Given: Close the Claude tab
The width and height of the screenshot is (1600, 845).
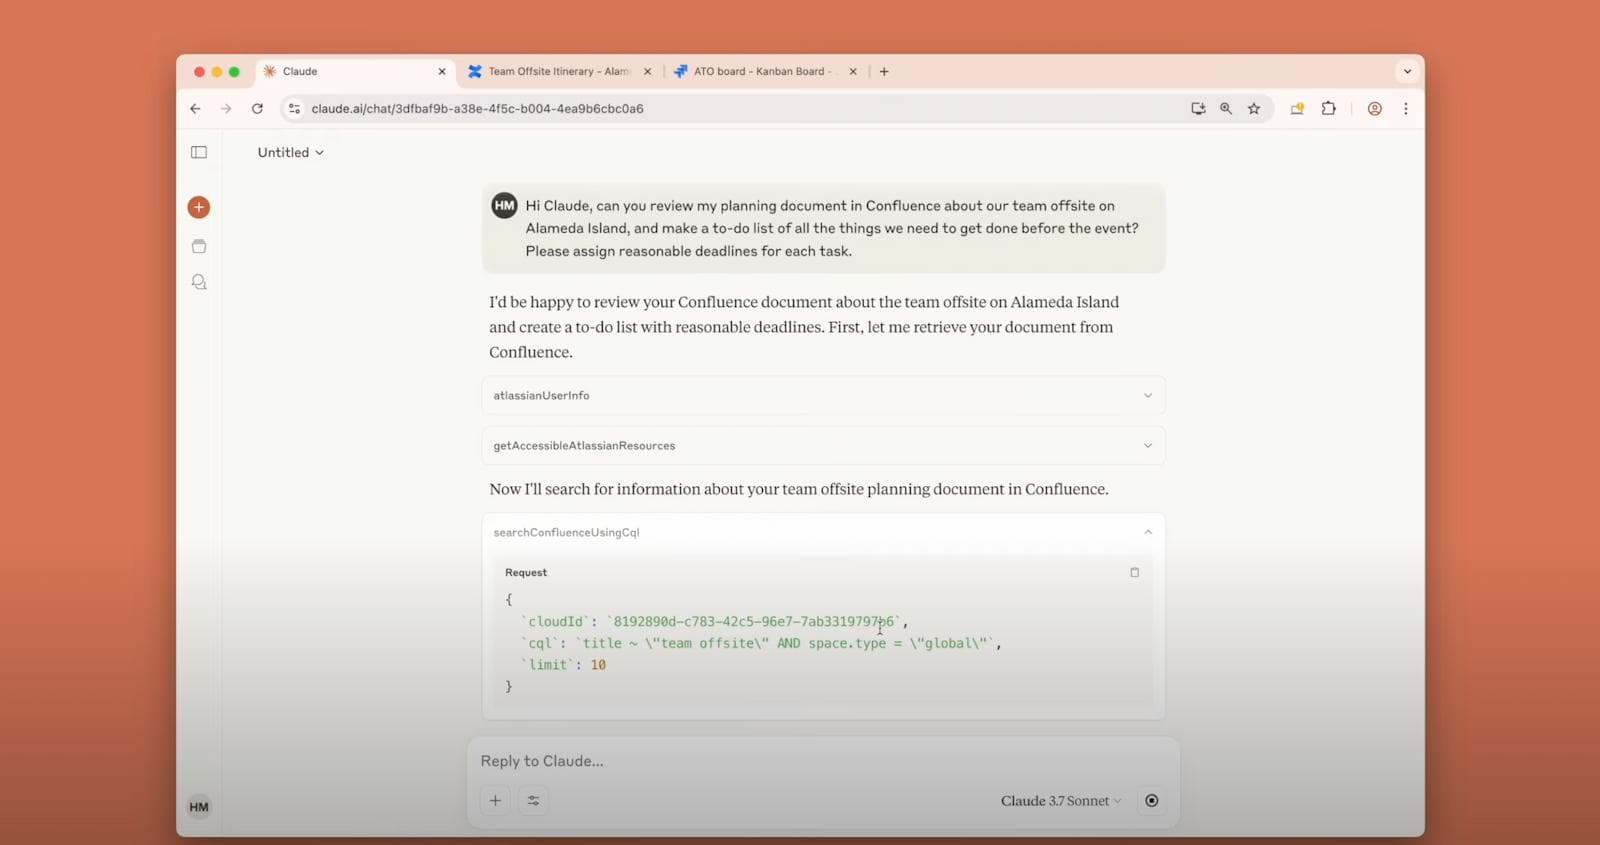Looking at the screenshot, I should coord(442,72).
